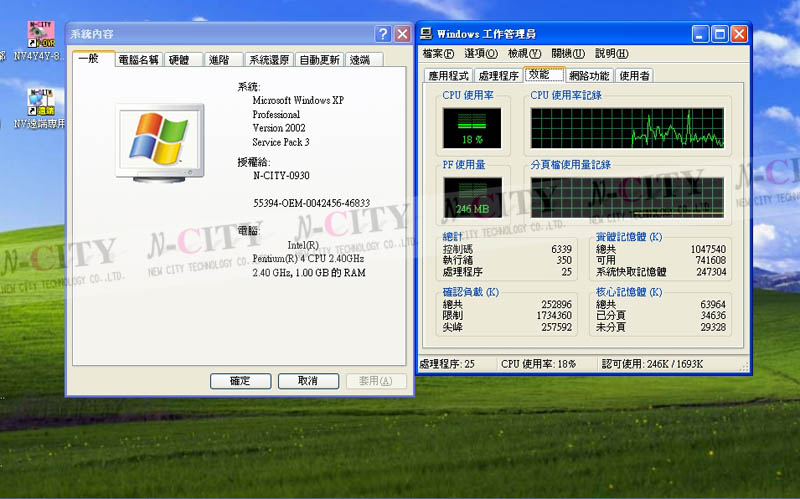The width and height of the screenshot is (800, 499).
Task: Click the status bar 認可使用: 246K / 1693K
Action: pos(652,364)
